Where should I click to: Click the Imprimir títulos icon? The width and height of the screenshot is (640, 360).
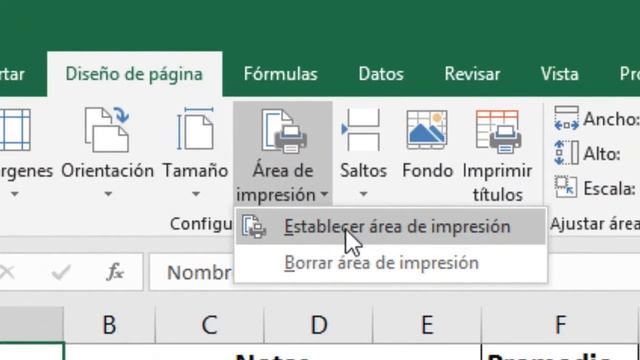498,131
